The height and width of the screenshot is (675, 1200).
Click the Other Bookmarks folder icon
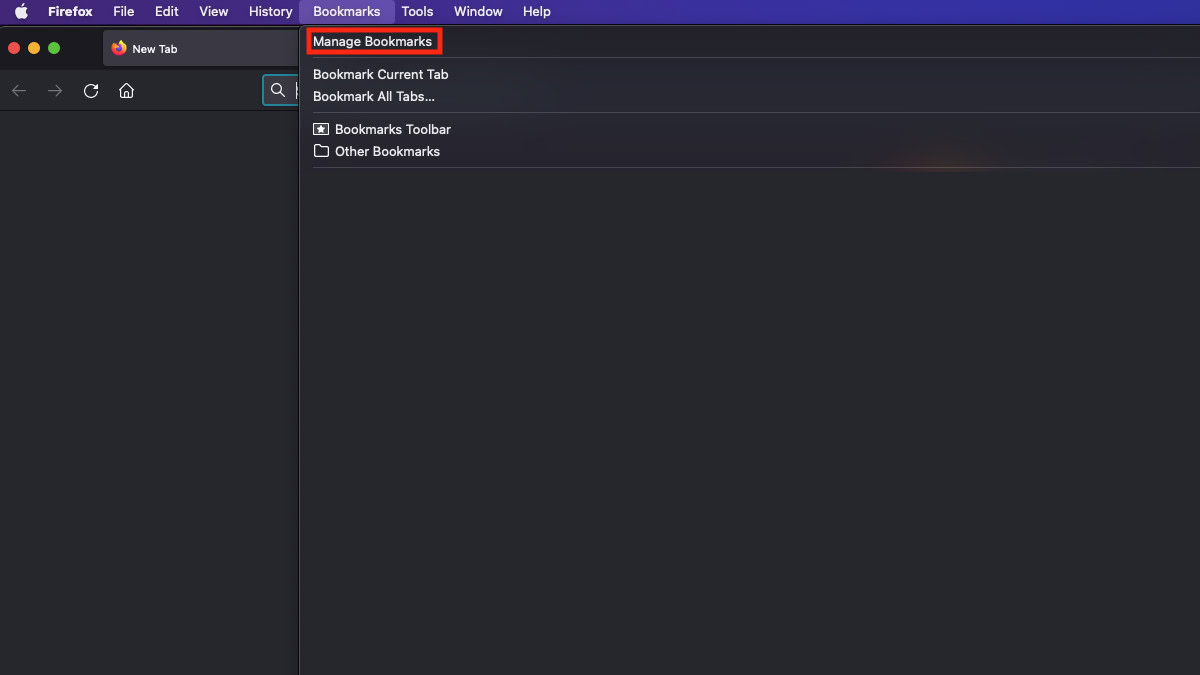coord(321,151)
